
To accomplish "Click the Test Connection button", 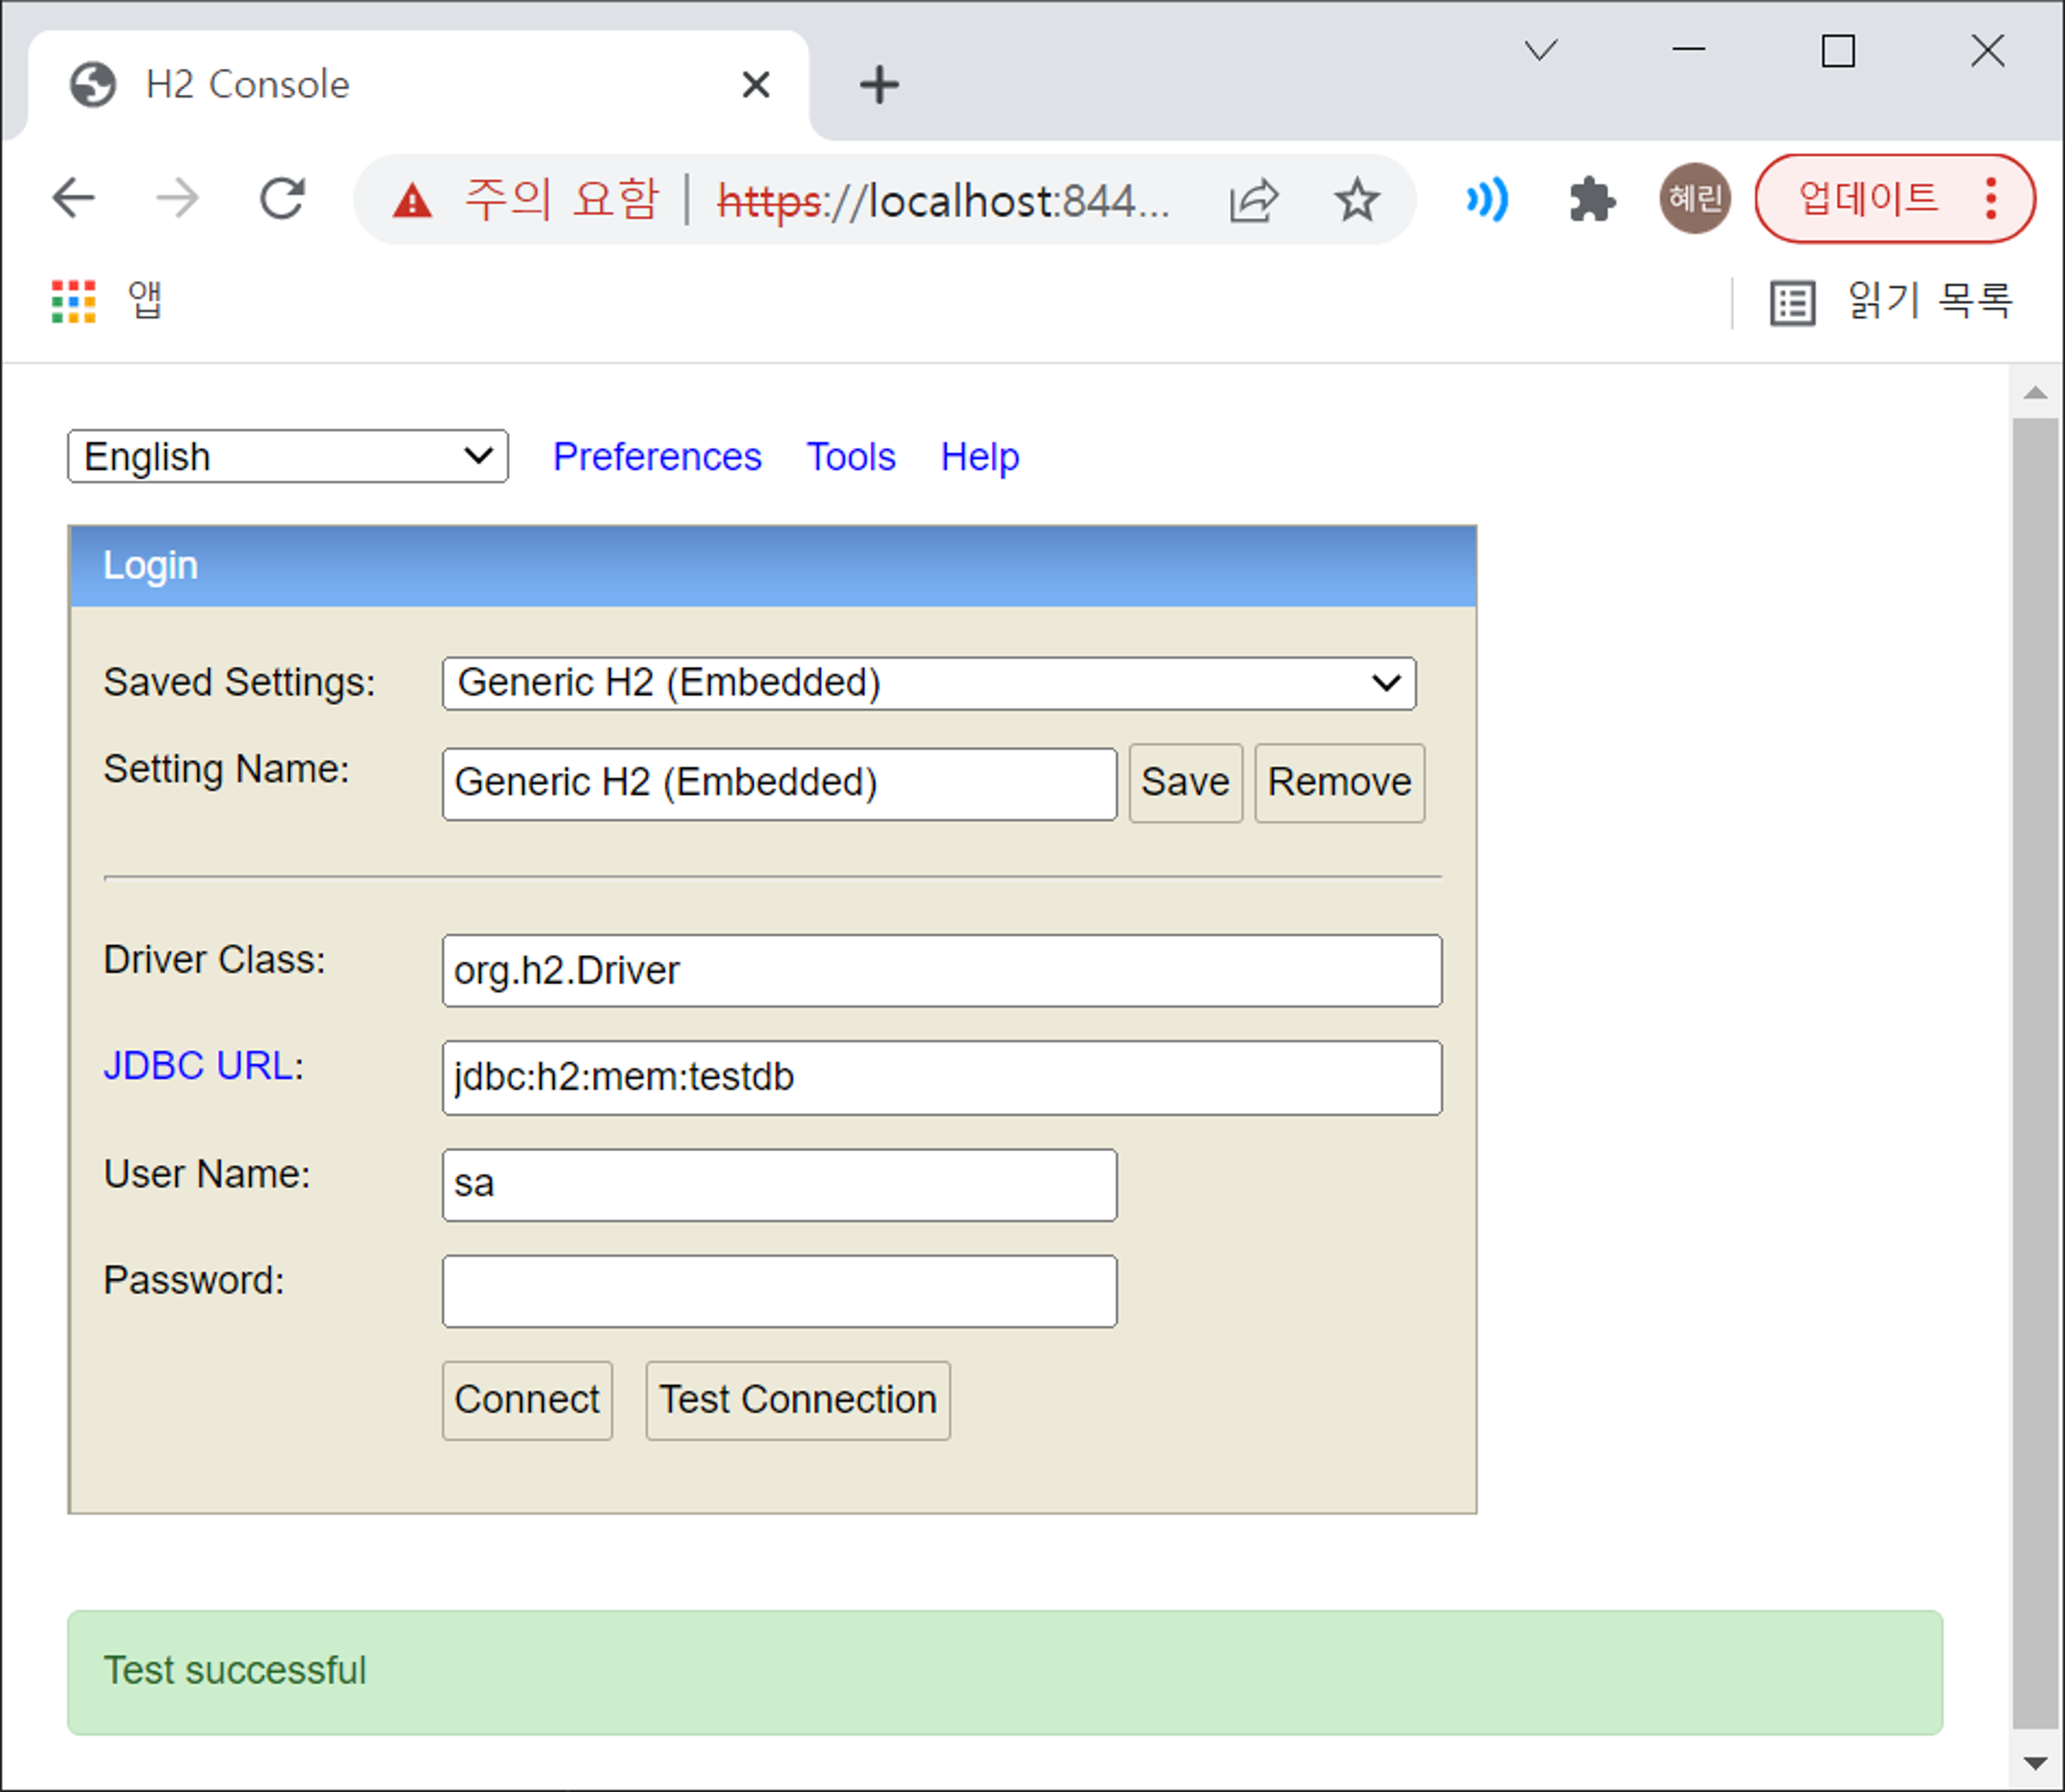I will point(797,1400).
